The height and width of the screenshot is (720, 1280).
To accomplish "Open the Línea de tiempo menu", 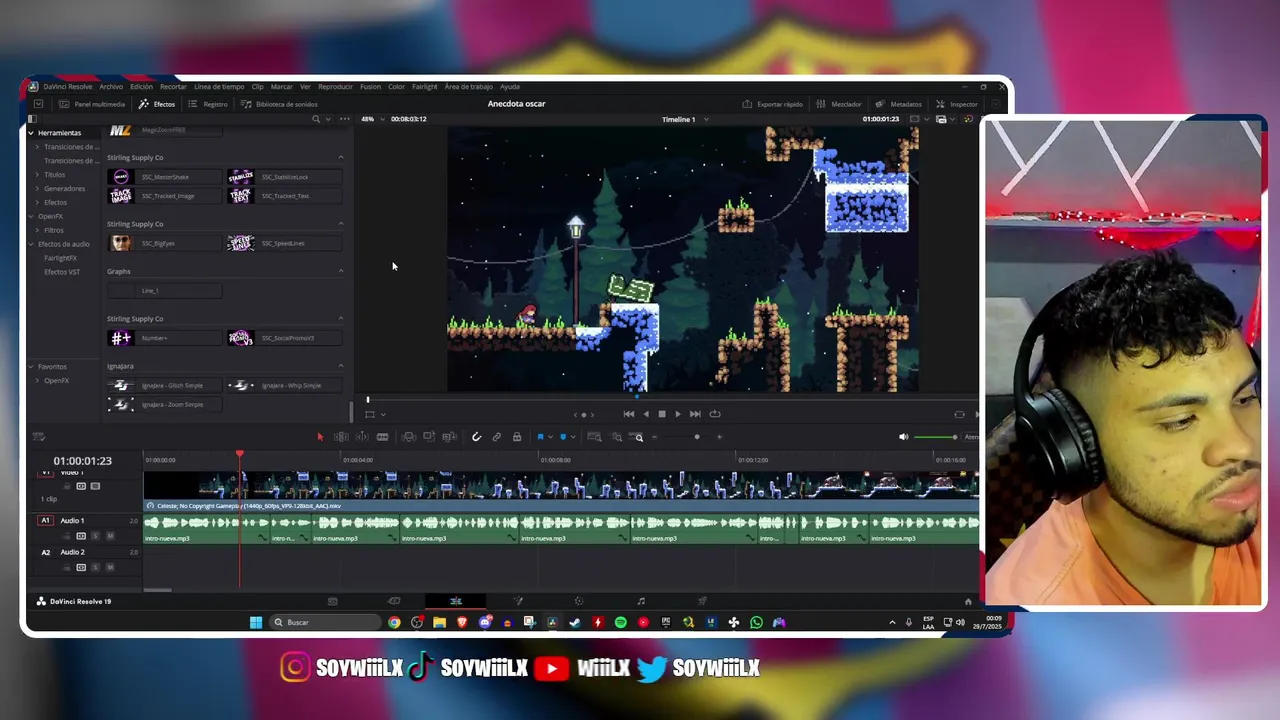I will click(219, 87).
